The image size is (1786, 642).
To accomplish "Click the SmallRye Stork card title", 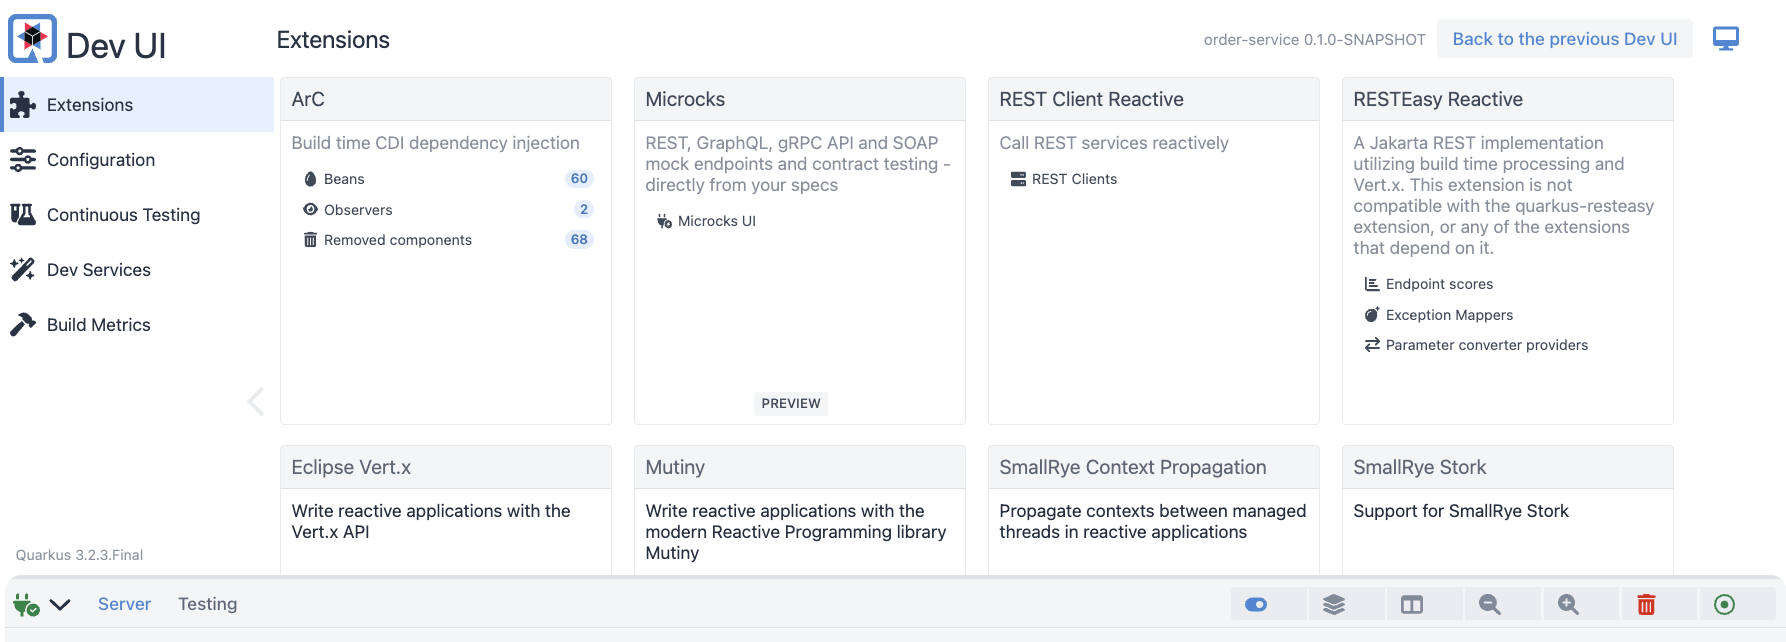I will click(1420, 467).
